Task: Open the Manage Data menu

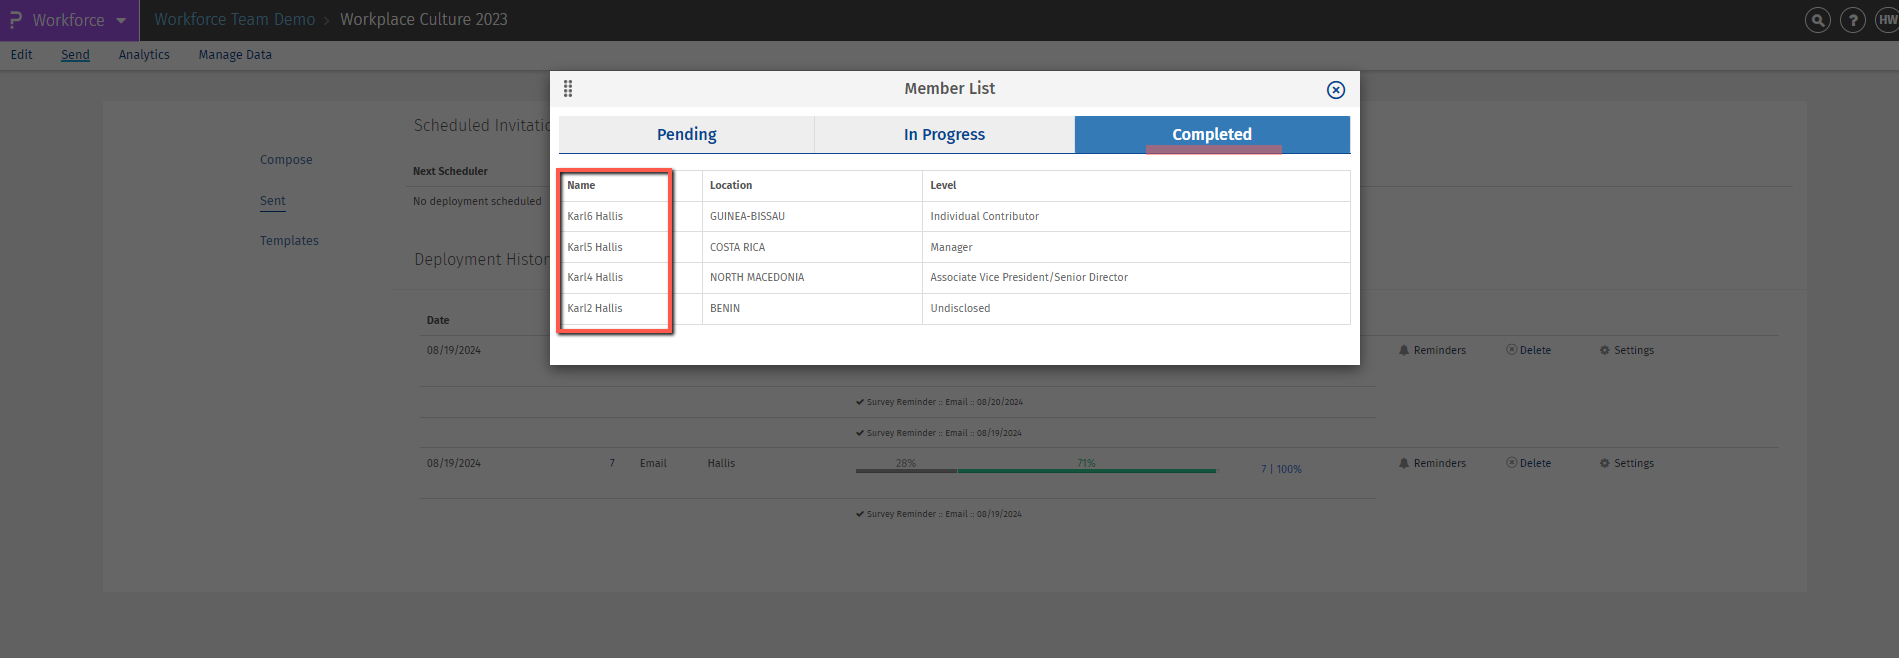Action: coord(235,55)
